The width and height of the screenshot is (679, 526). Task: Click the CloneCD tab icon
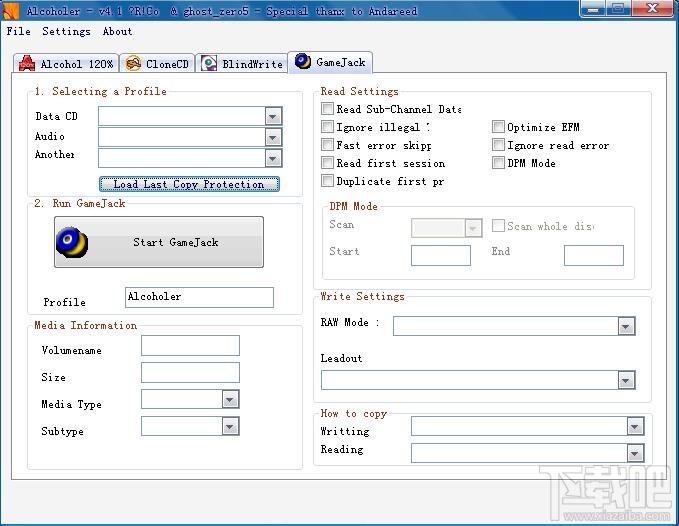pyautogui.click(x=133, y=64)
